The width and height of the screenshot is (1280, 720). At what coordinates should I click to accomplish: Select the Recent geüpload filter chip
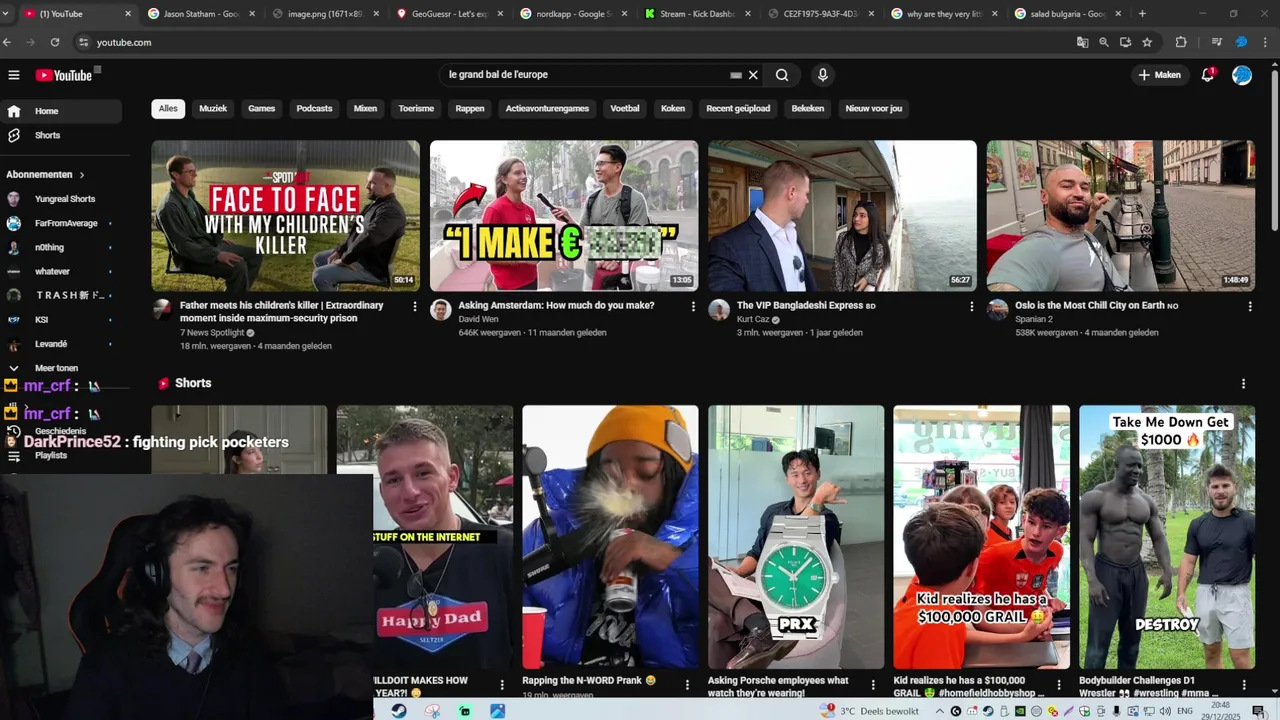pyautogui.click(x=738, y=108)
